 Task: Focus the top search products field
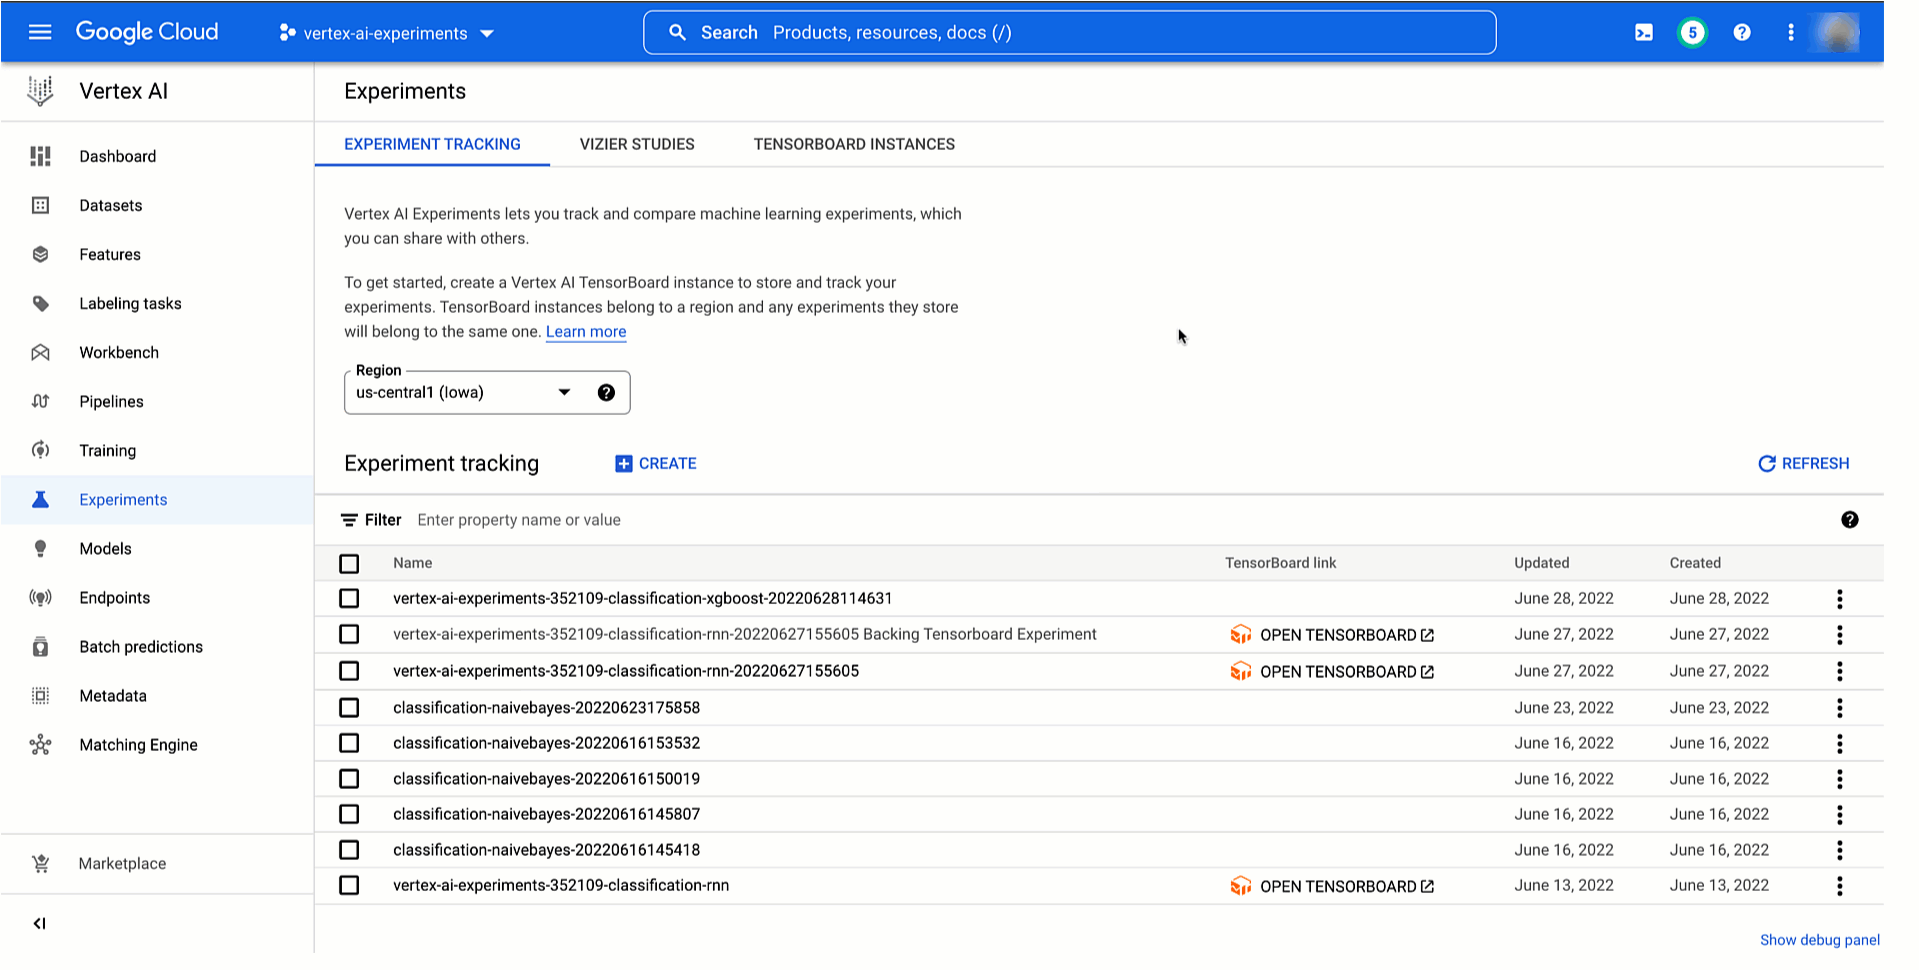point(1070,32)
